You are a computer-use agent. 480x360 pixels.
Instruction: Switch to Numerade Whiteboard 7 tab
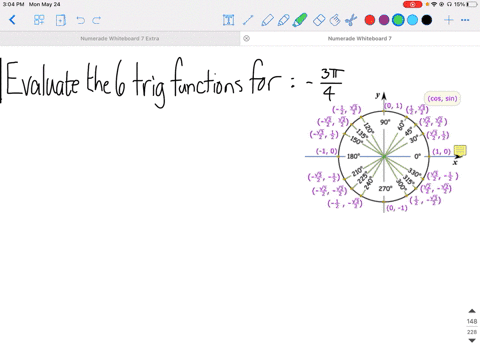[x=360, y=38]
